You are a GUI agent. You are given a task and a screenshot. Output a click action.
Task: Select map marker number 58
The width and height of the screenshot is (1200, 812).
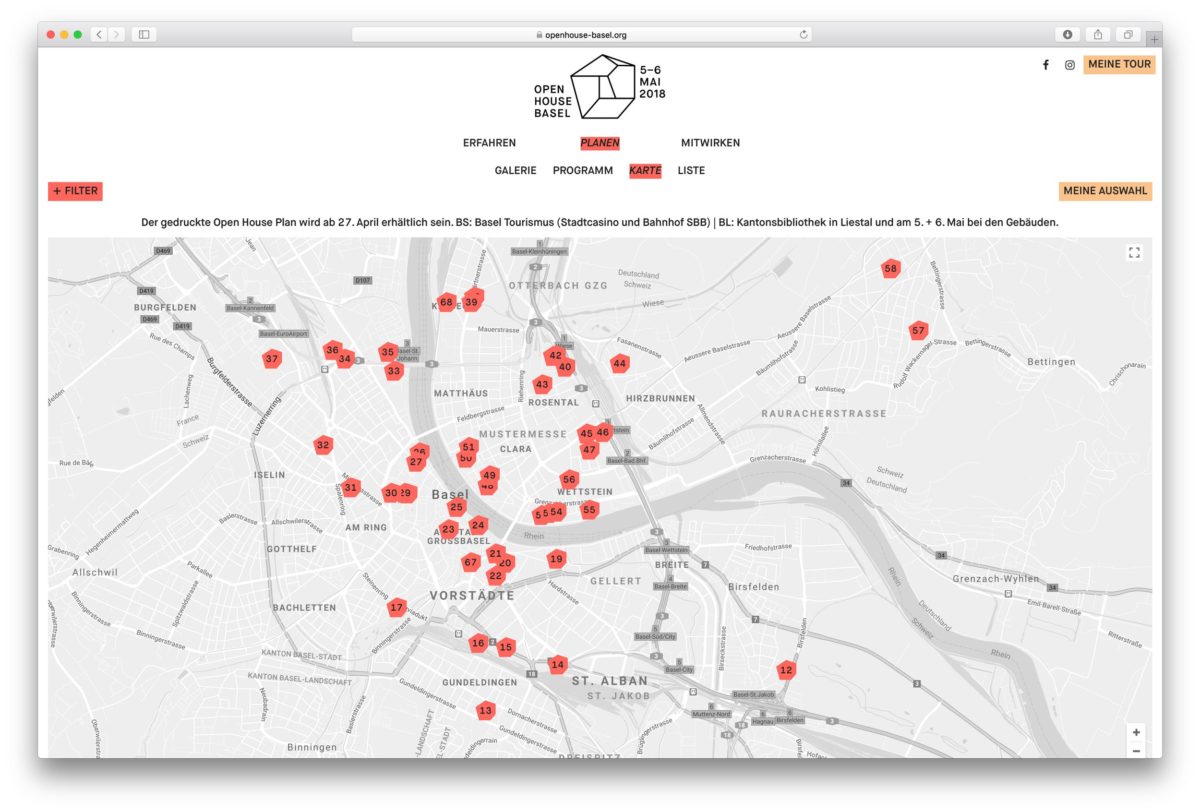coord(890,268)
